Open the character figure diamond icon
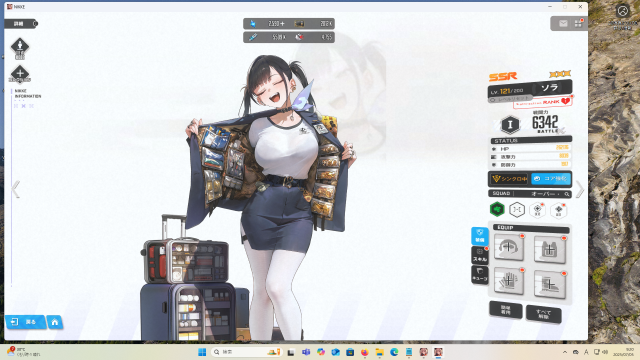The height and width of the screenshot is (360, 640). point(20,47)
